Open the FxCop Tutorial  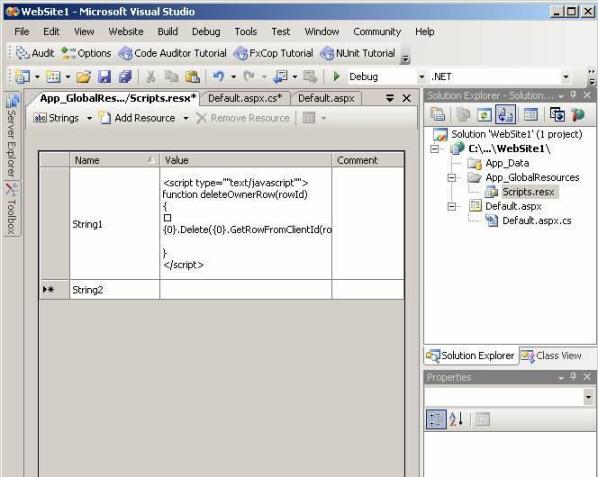point(273,53)
